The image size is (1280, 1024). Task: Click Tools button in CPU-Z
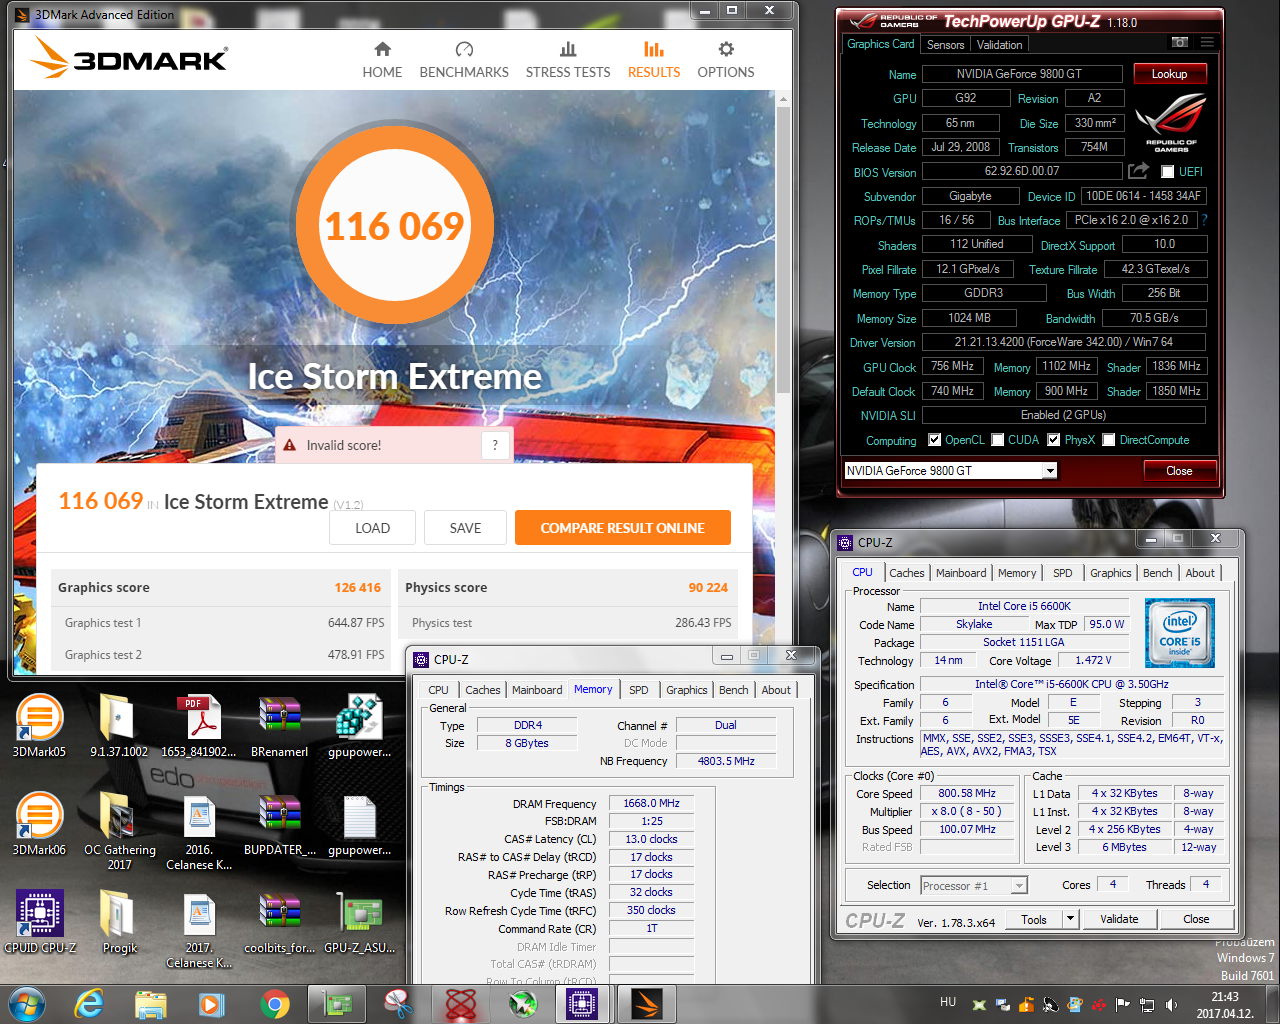[1034, 919]
